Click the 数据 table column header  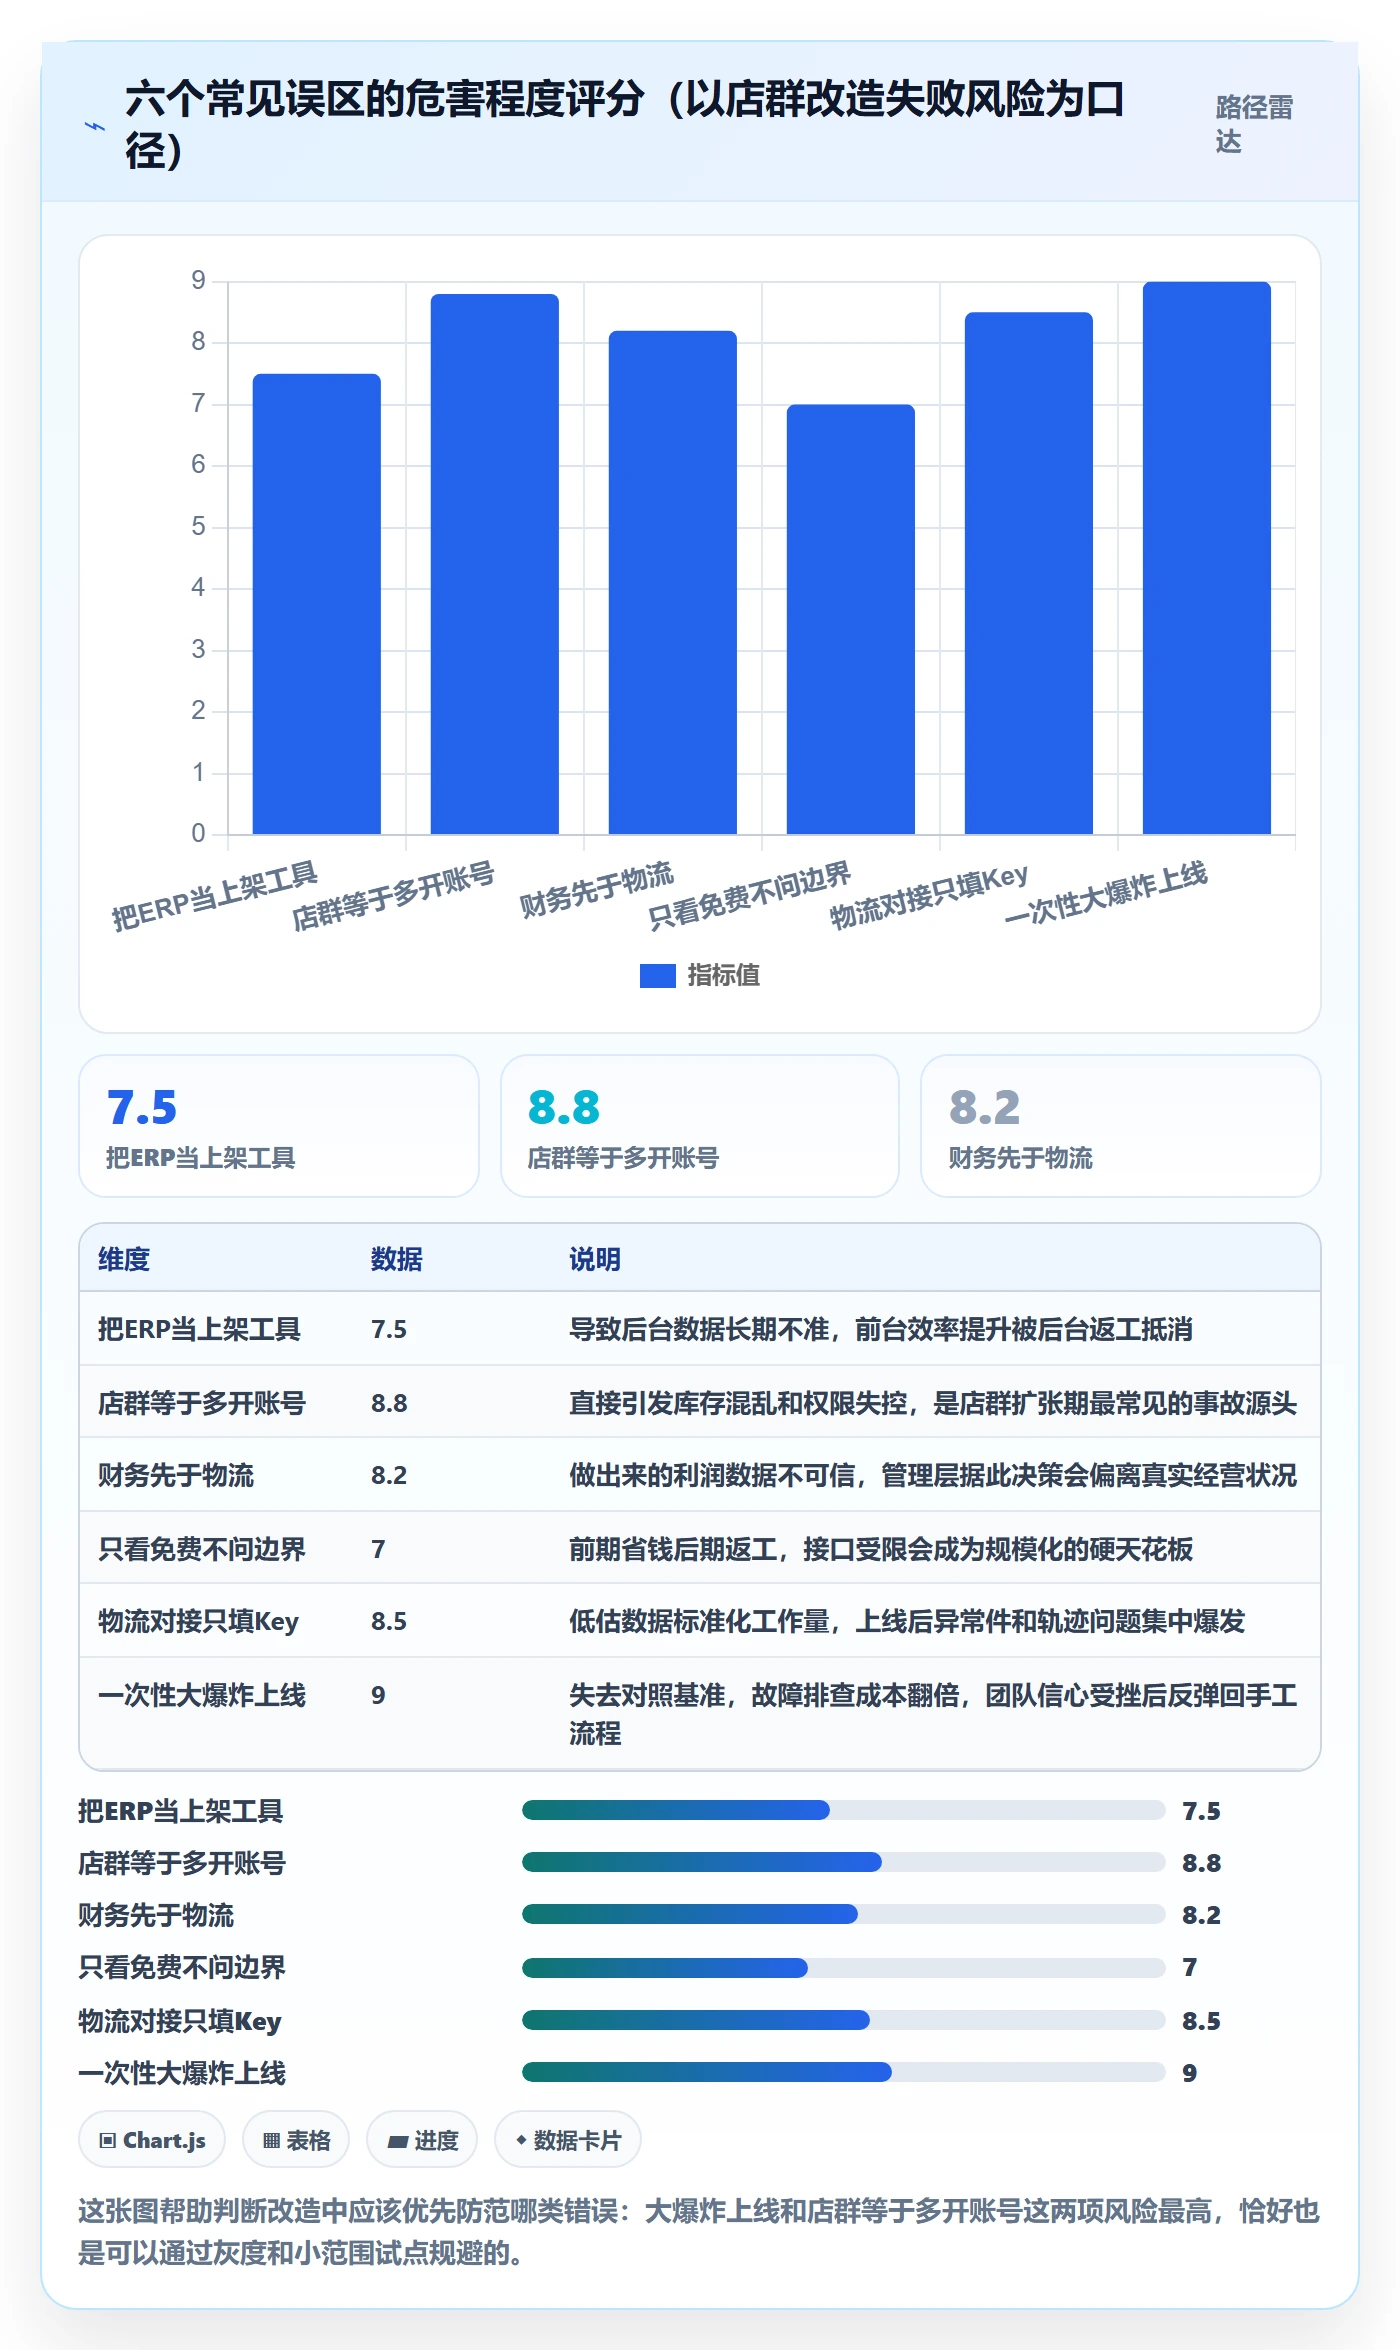click(x=396, y=1259)
